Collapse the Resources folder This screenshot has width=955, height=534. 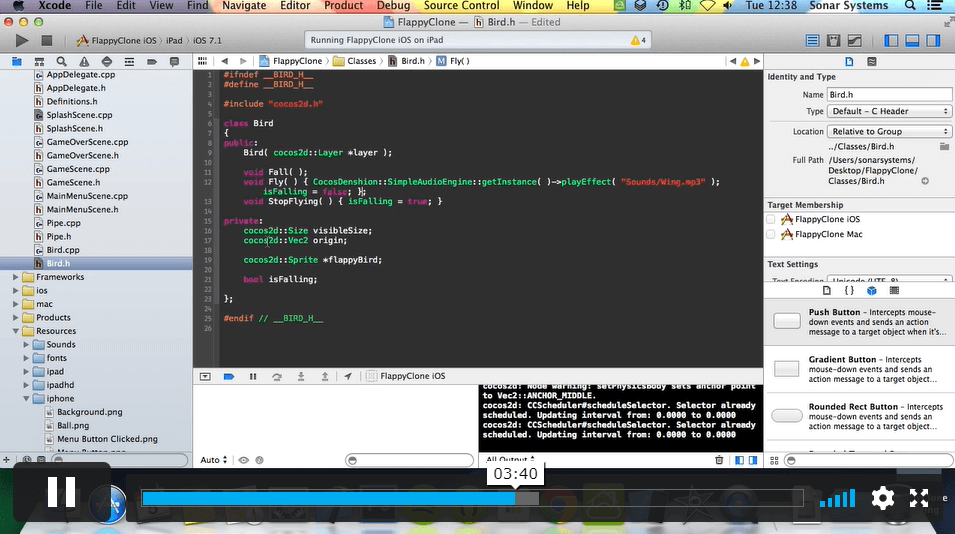(15, 331)
